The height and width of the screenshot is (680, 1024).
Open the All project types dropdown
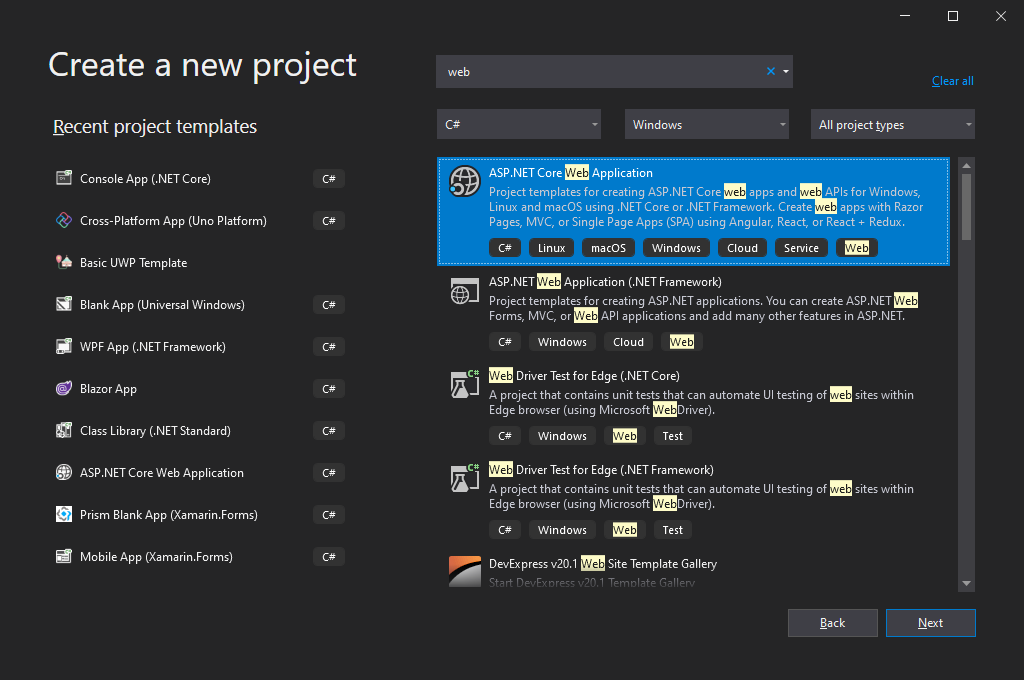click(x=893, y=124)
